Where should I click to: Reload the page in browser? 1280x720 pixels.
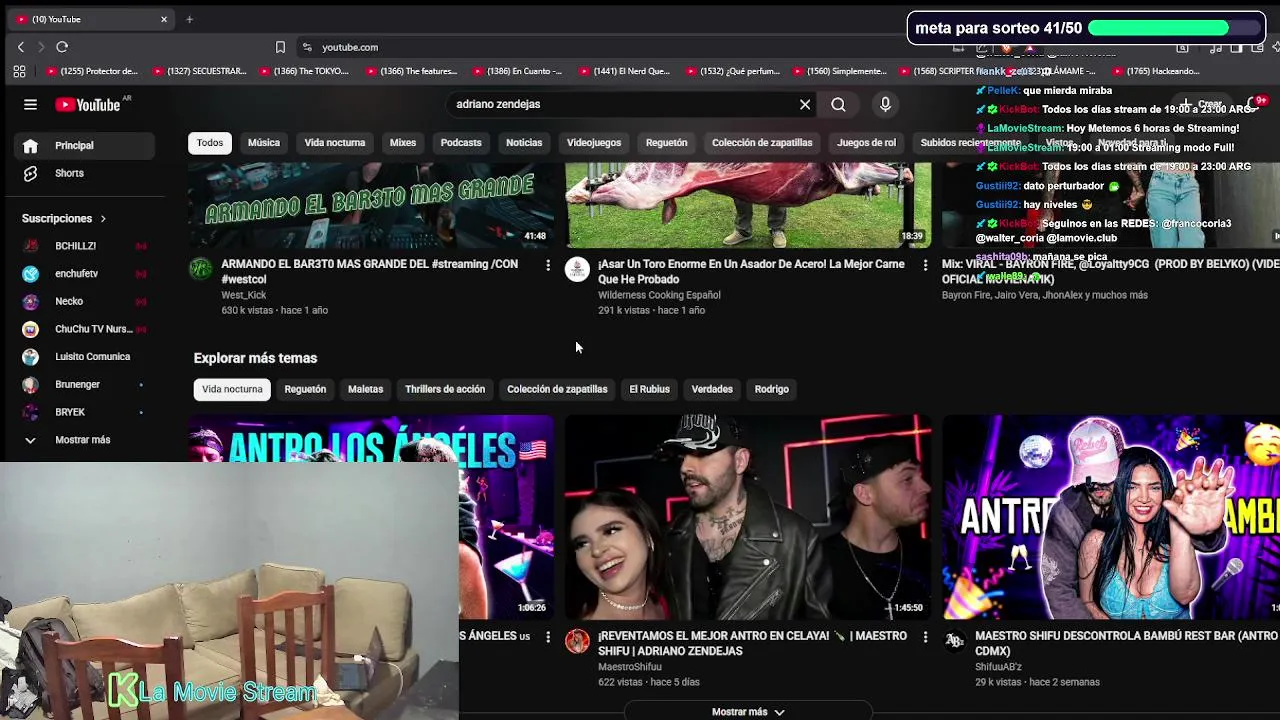[x=62, y=47]
